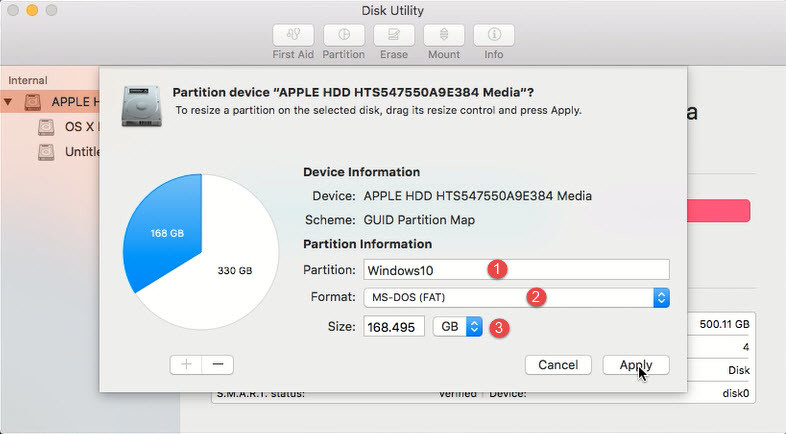Collapse the APPLE HDD disclosure triangle
This screenshot has width=786, height=434.
click(8, 102)
